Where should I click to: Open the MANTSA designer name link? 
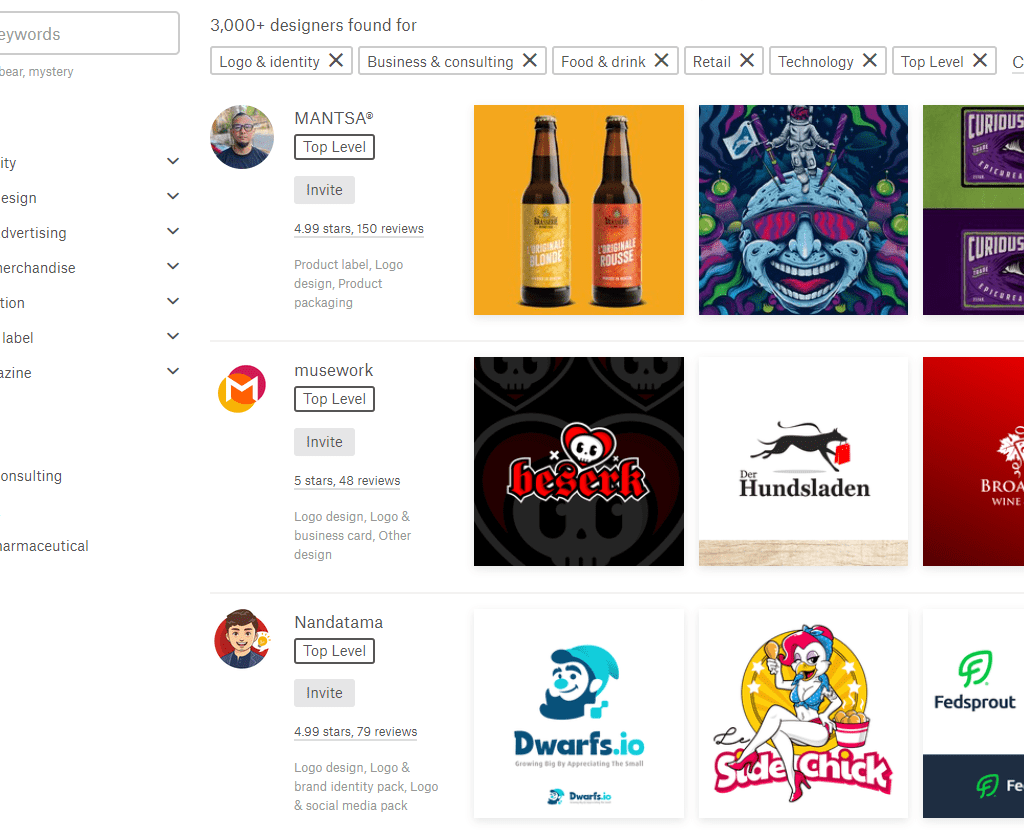(x=334, y=118)
